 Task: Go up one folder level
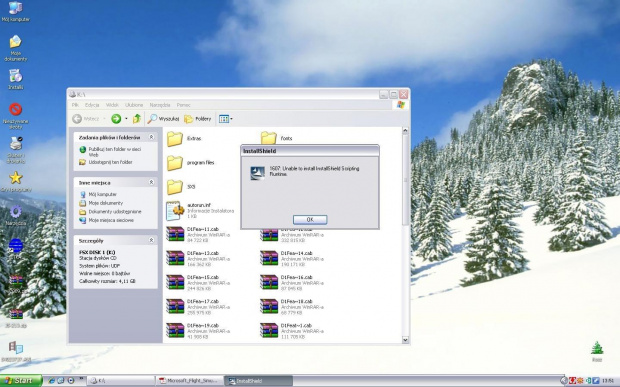(x=137, y=119)
